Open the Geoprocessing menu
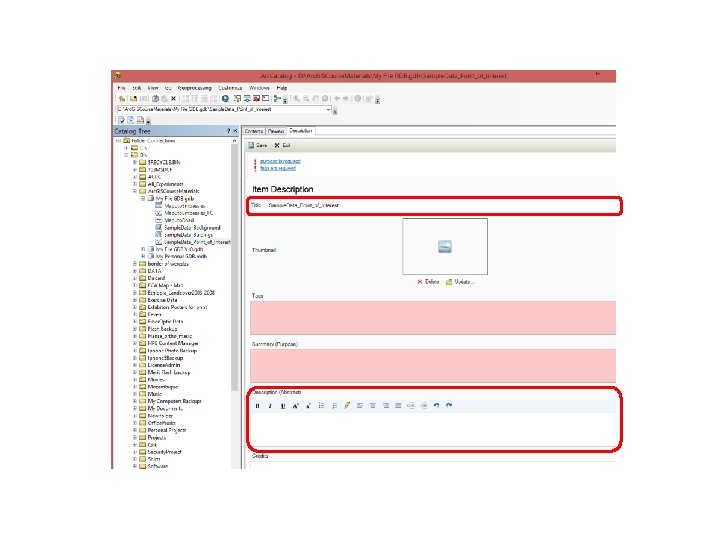 pyautogui.click(x=194, y=88)
